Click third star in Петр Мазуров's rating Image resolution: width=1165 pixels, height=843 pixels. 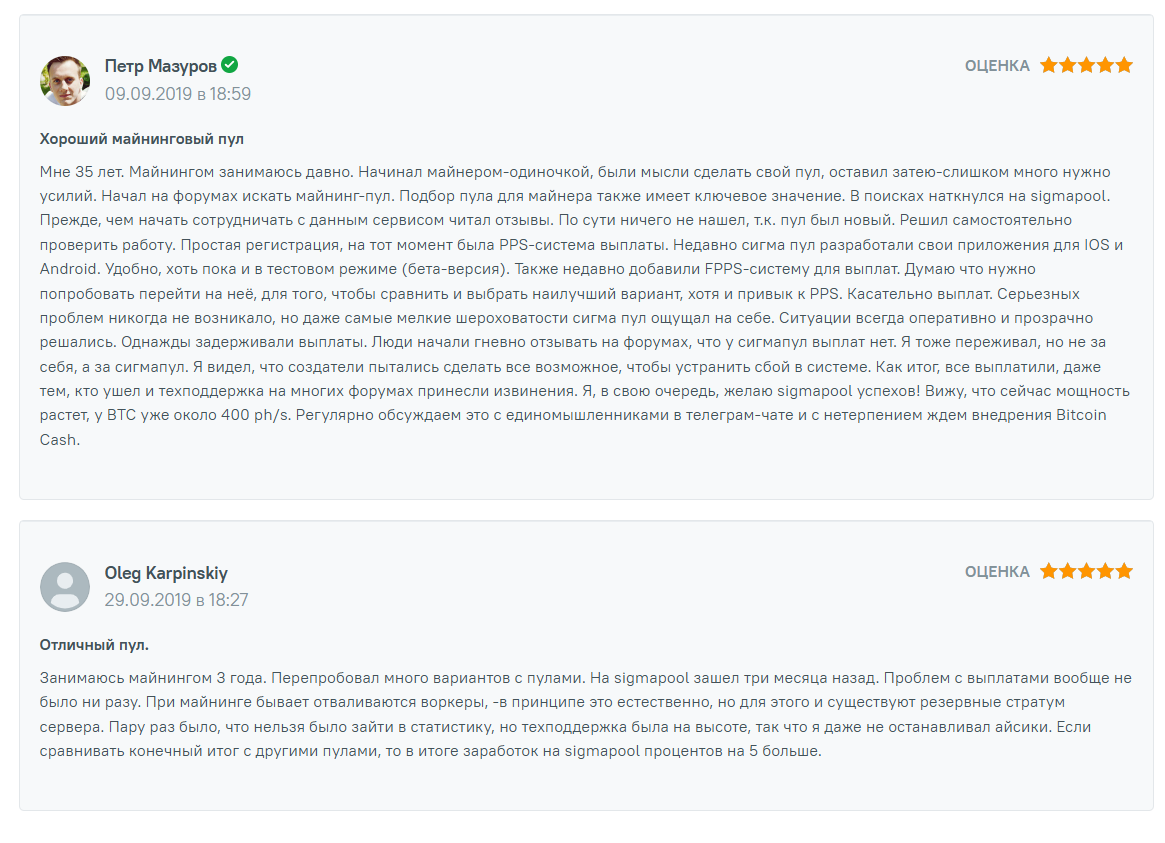[x=1086, y=65]
